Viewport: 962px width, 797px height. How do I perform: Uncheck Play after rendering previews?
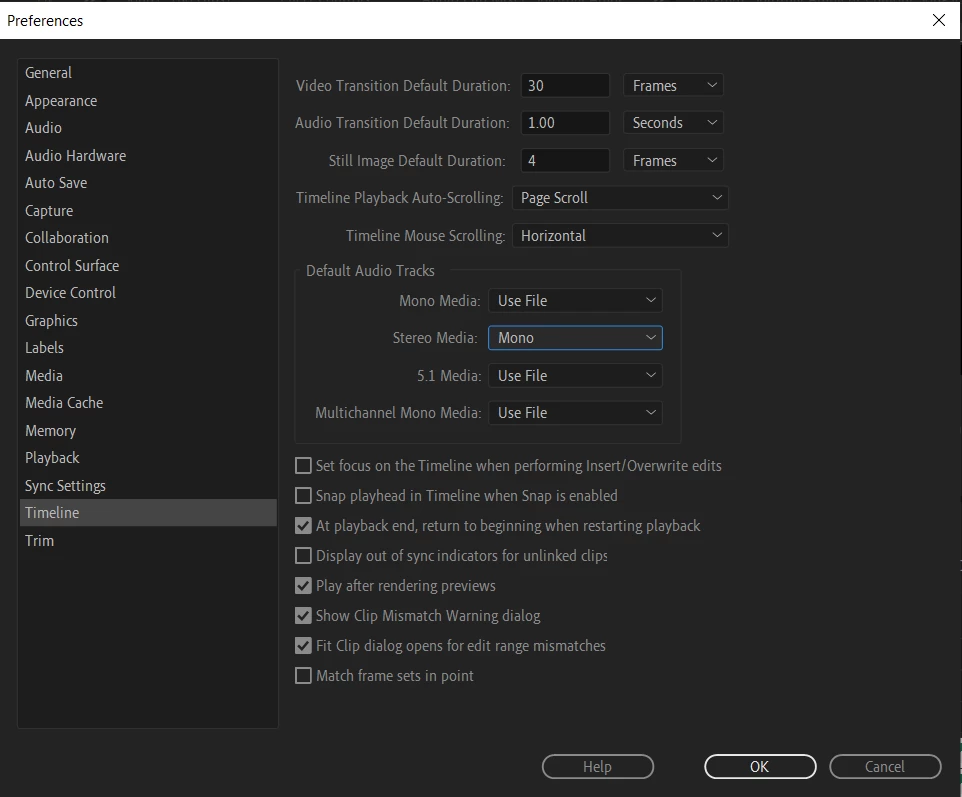click(303, 586)
